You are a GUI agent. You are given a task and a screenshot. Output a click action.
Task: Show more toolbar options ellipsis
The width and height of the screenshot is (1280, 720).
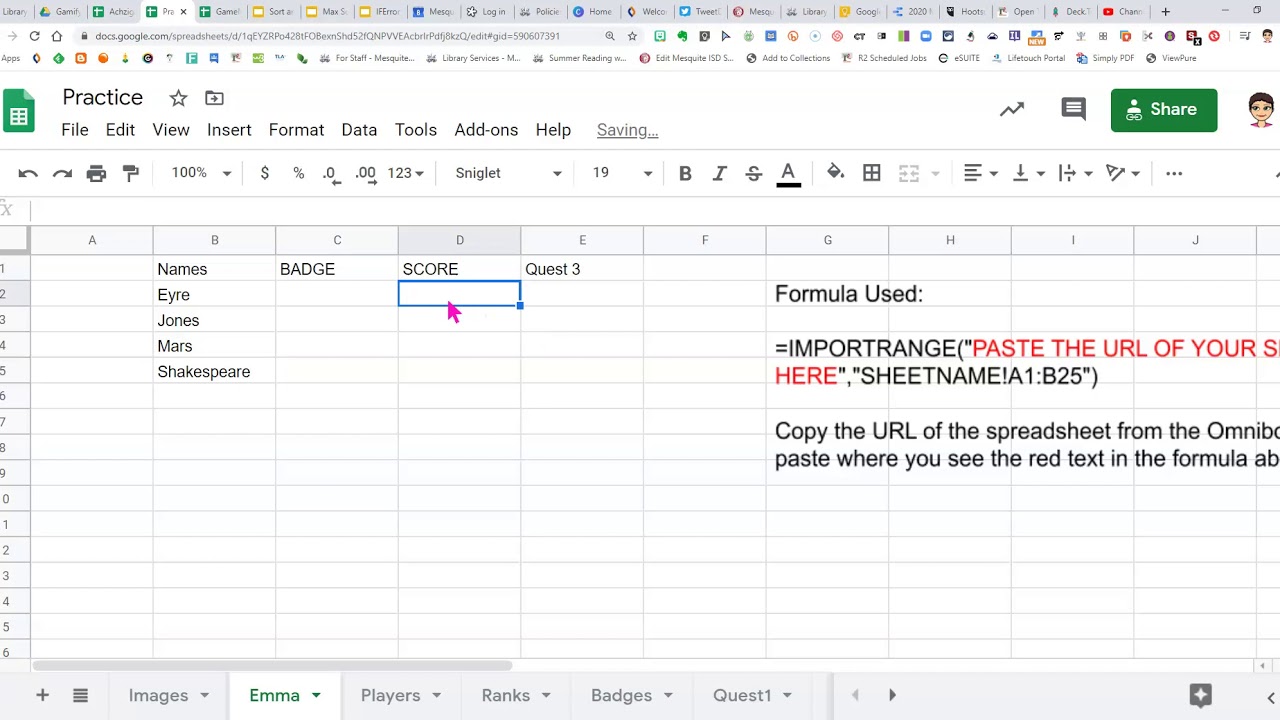point(1174,173)
